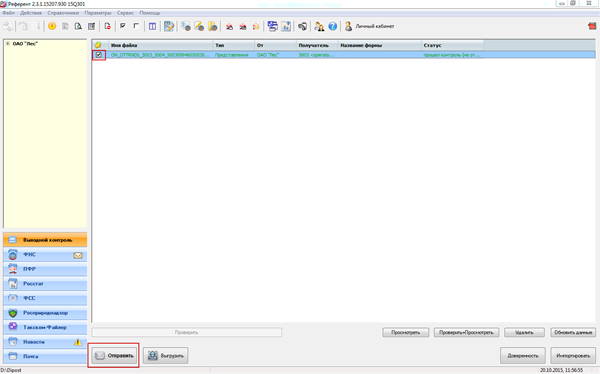600x374 pixels.
Task: Click the warning triangle beside Новости
Action: [78, 342]
